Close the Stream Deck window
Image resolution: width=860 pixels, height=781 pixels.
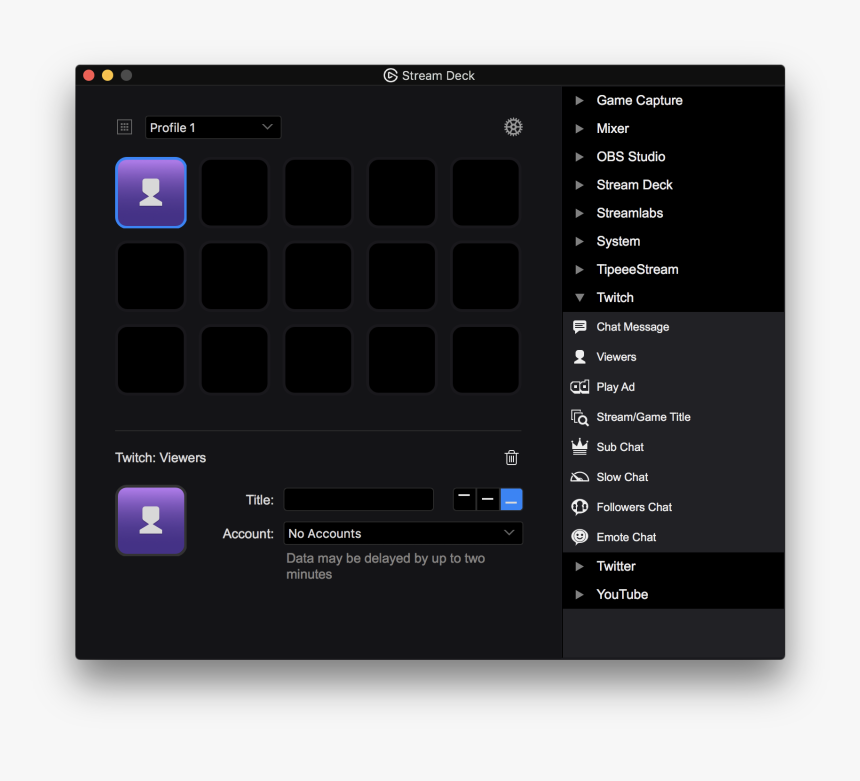(89, 75)
